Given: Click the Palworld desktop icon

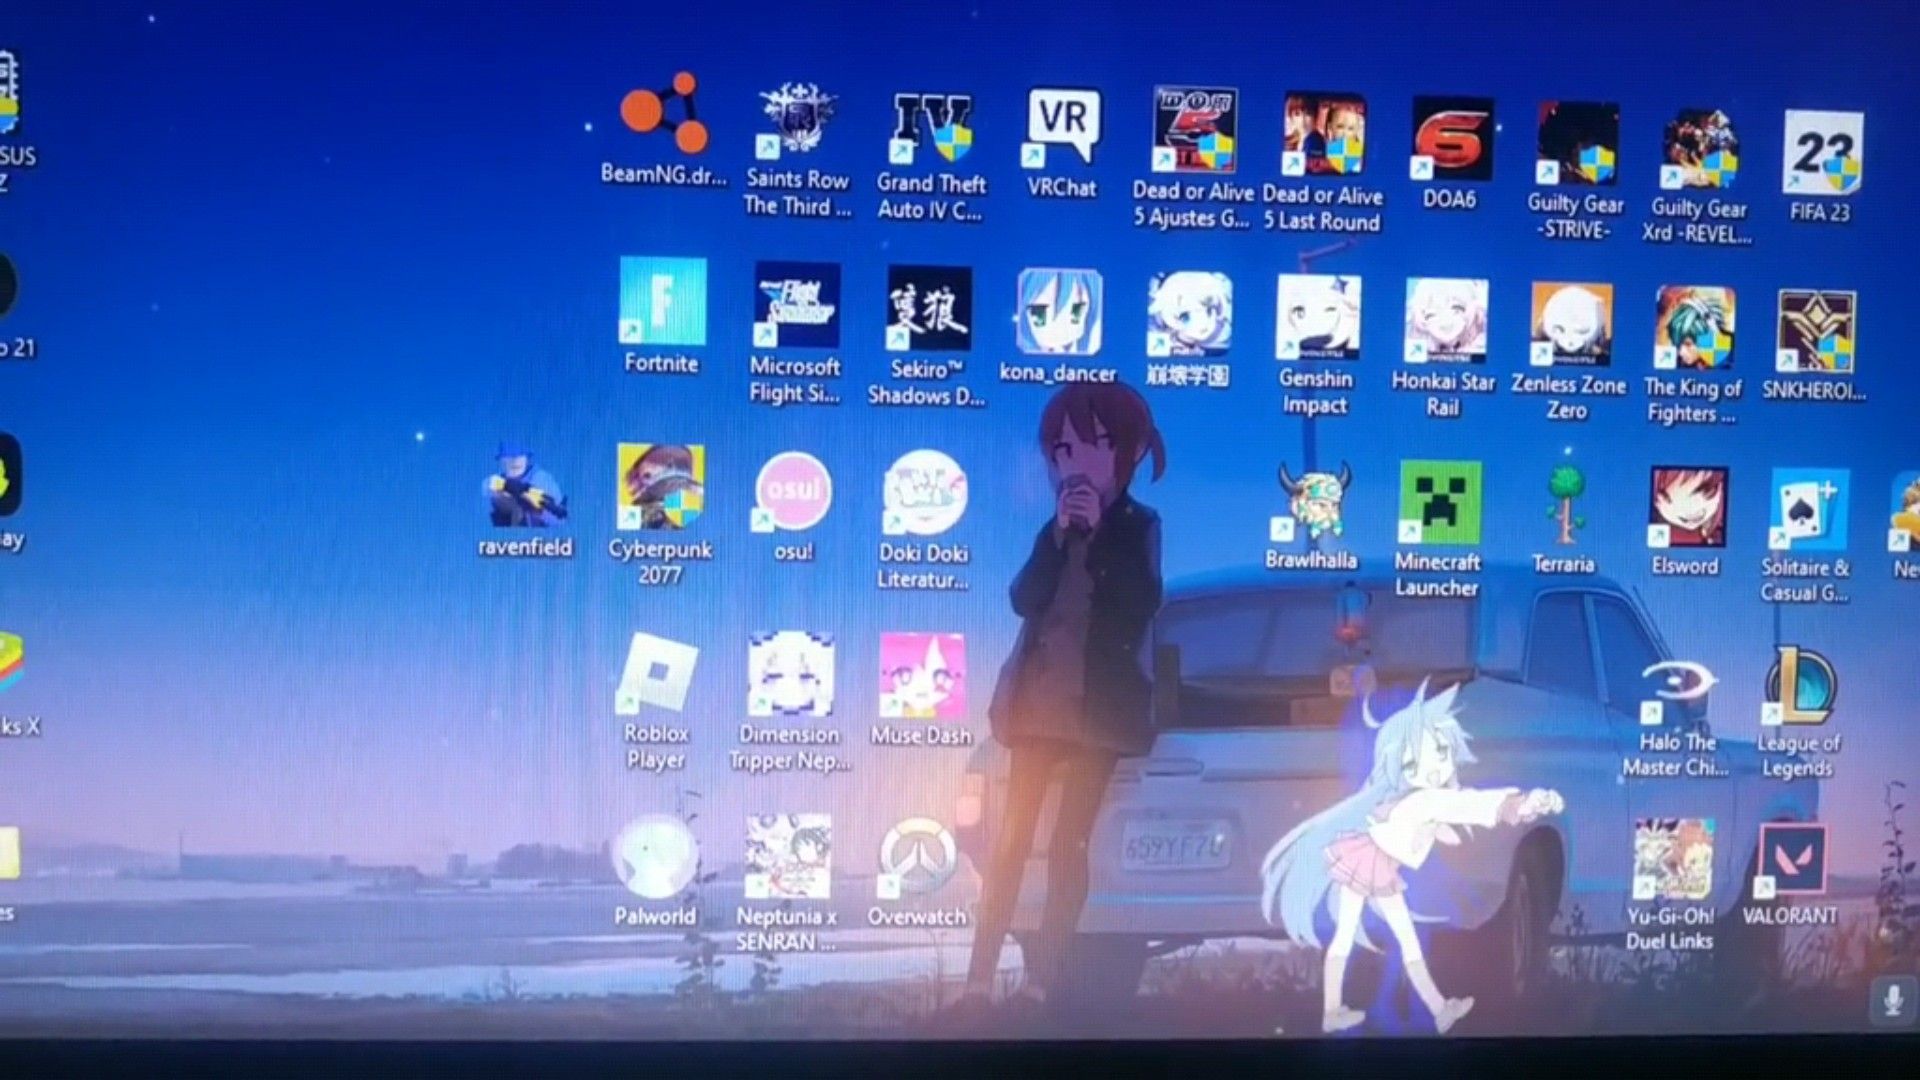Looking at the screenshot, I should [x=655, y=857].
